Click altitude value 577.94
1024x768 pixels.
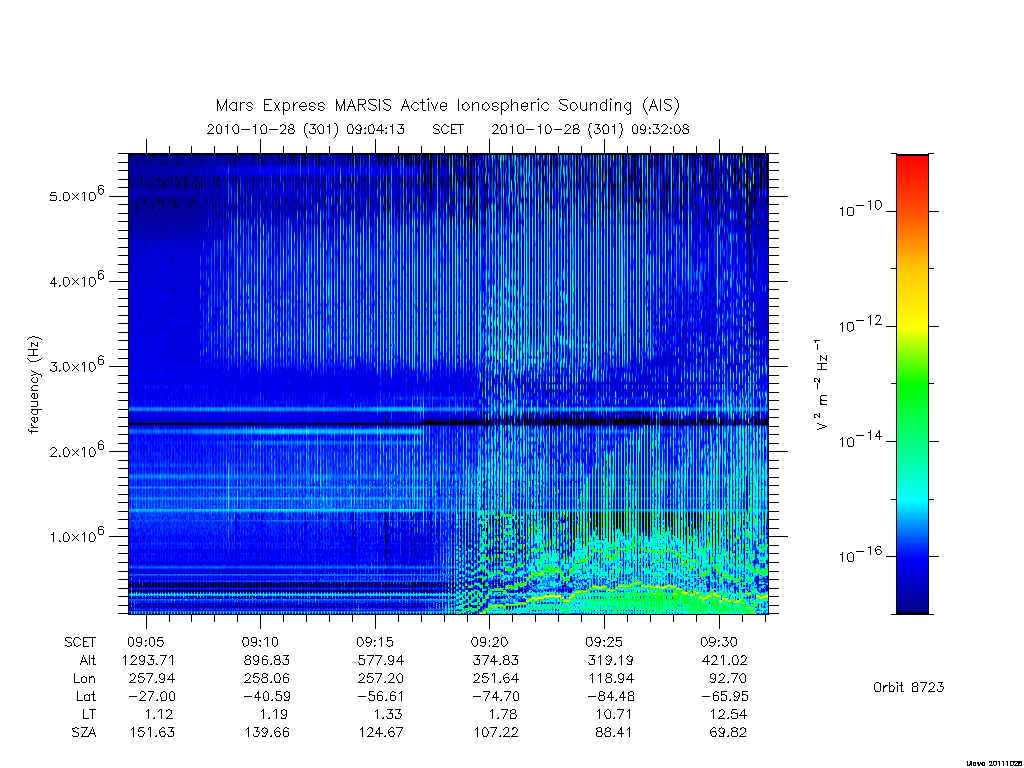[x=381, y=660]
